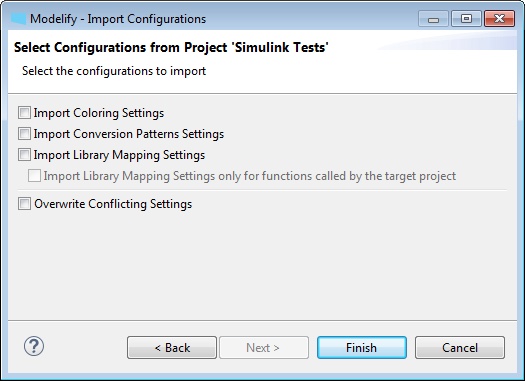Tick the box for functions called by target project
Image resolution: width=525 pixels, height=381 pixels.
point(34,176)
